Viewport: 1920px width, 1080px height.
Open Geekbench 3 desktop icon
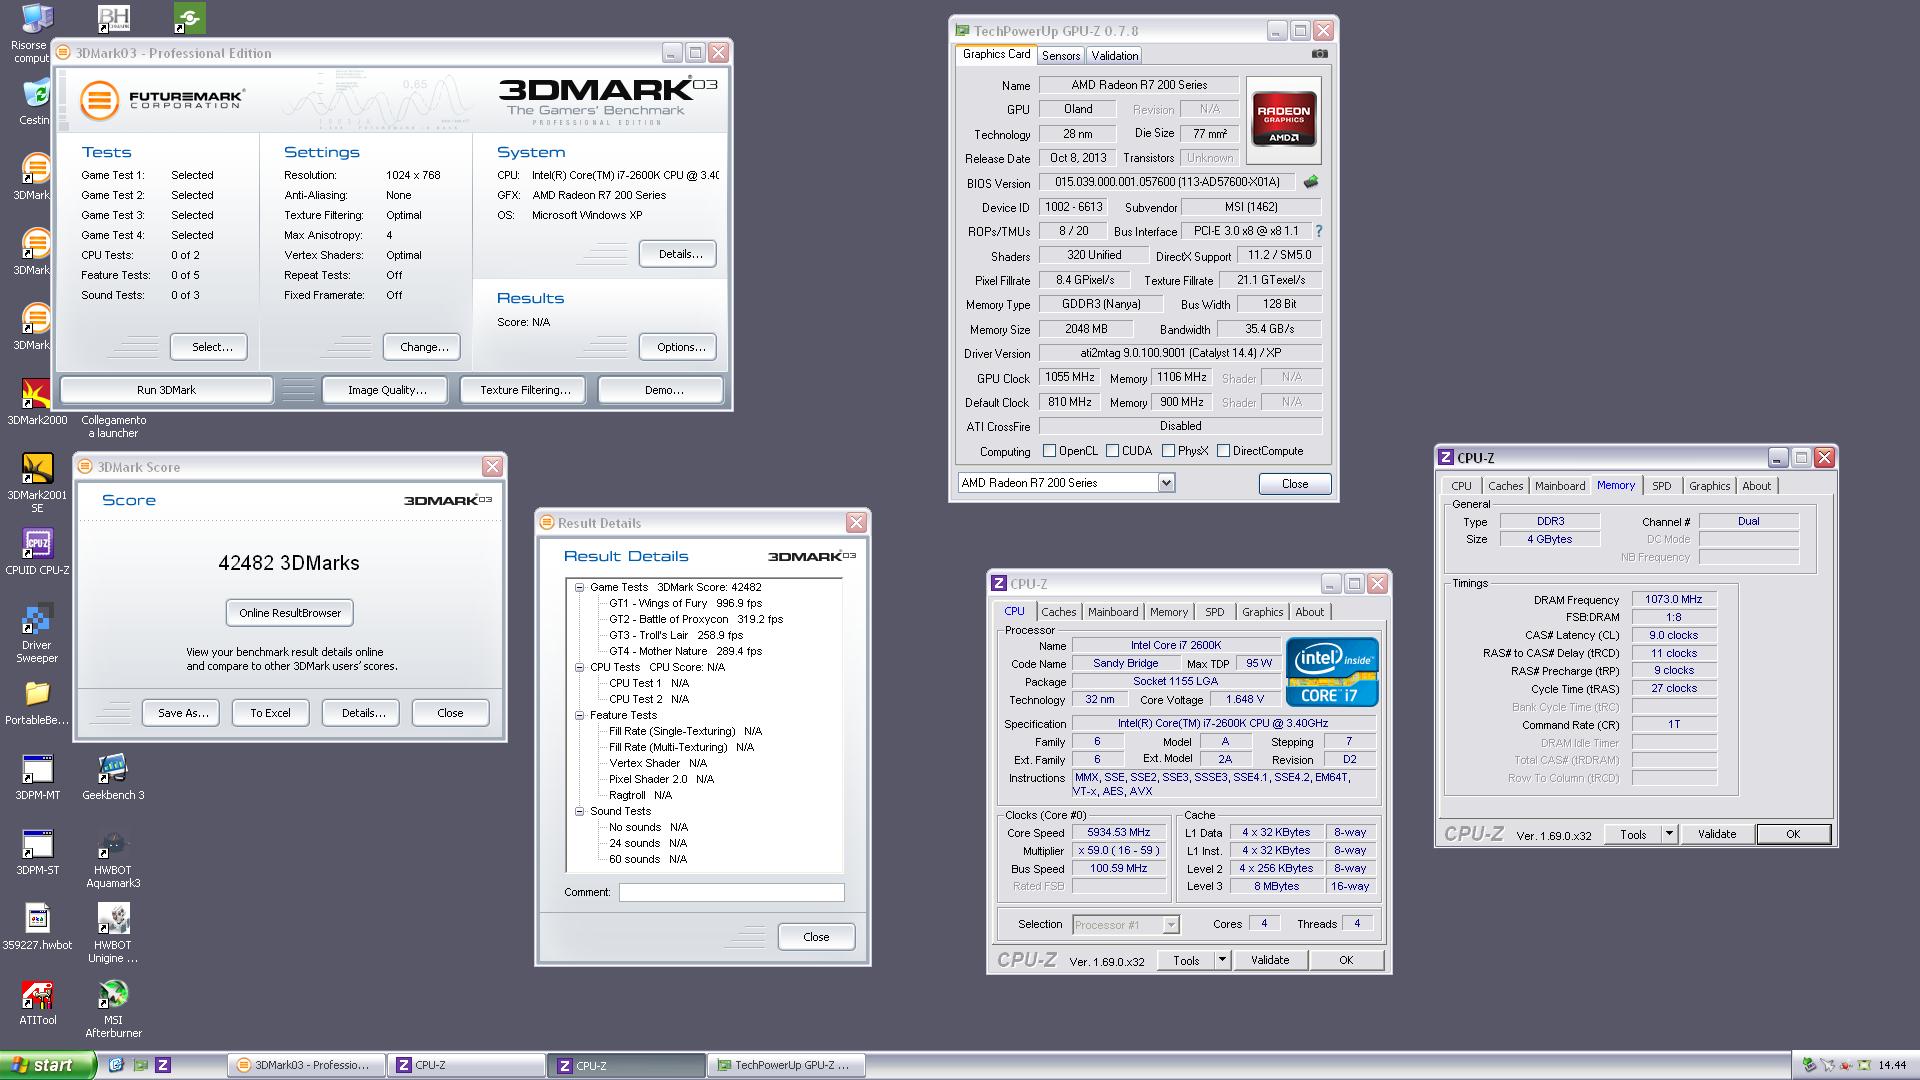(x=113, y=777)
